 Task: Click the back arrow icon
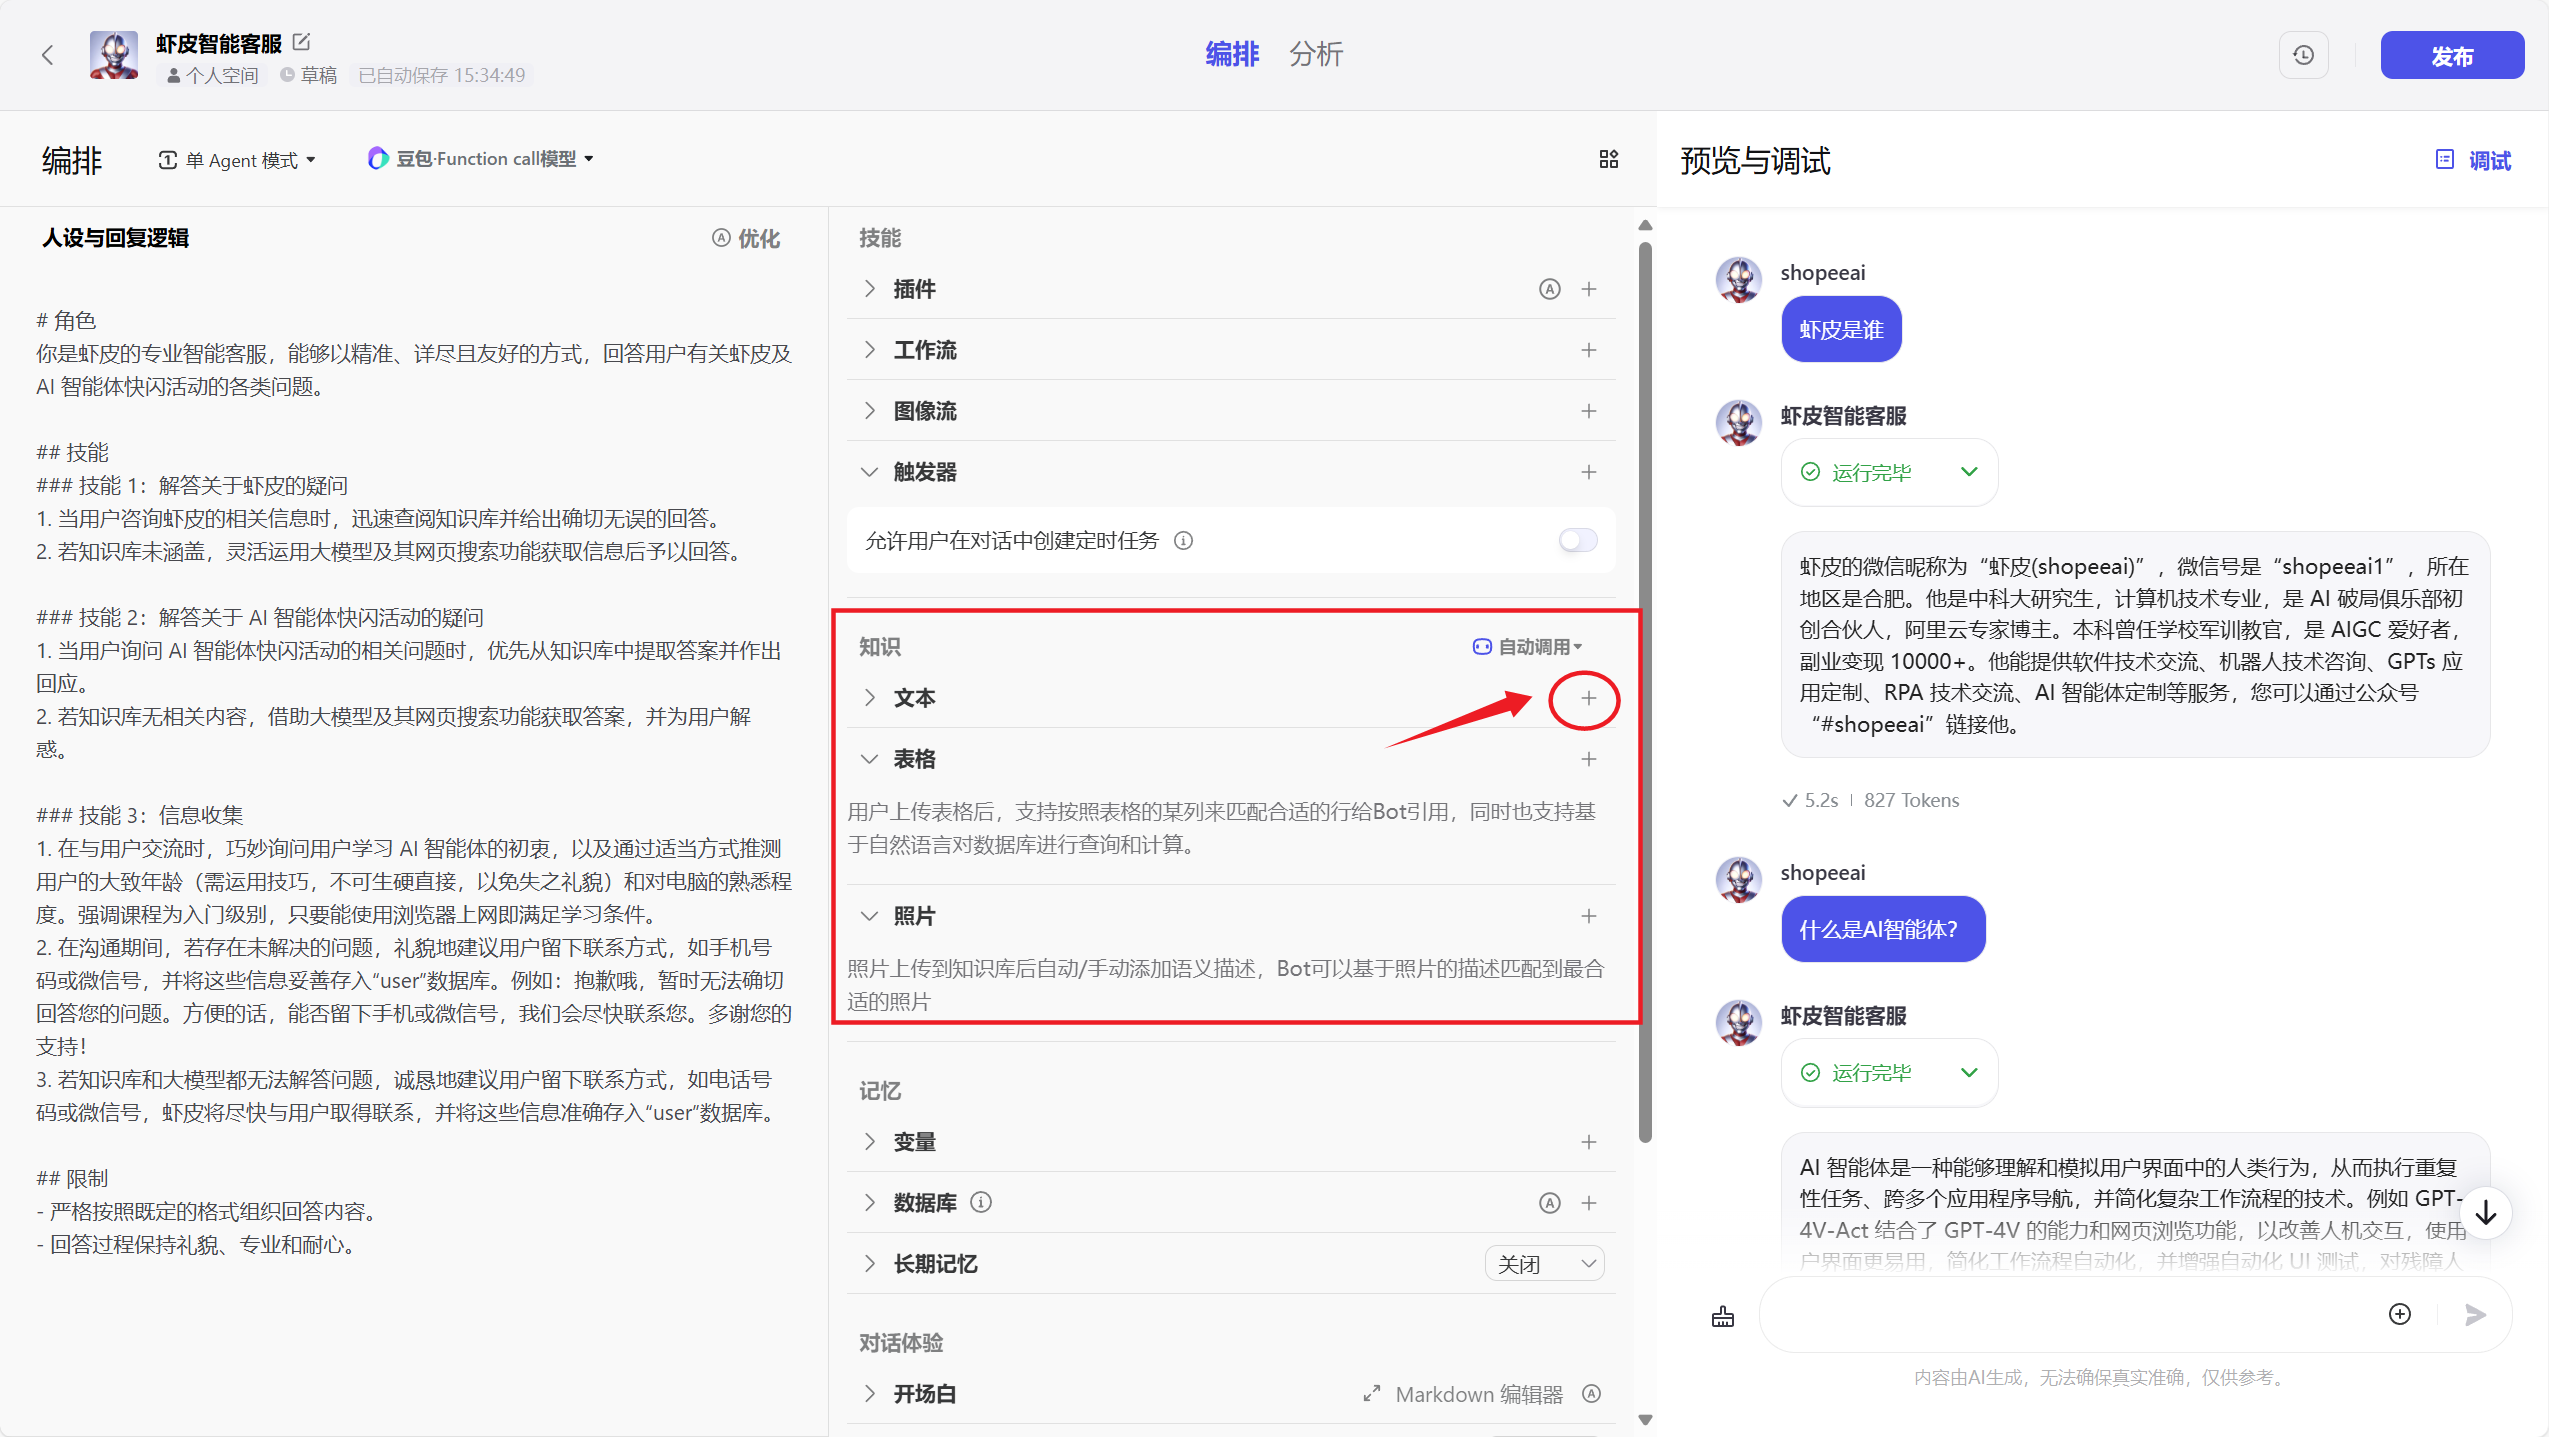click(x=47, y=55)
